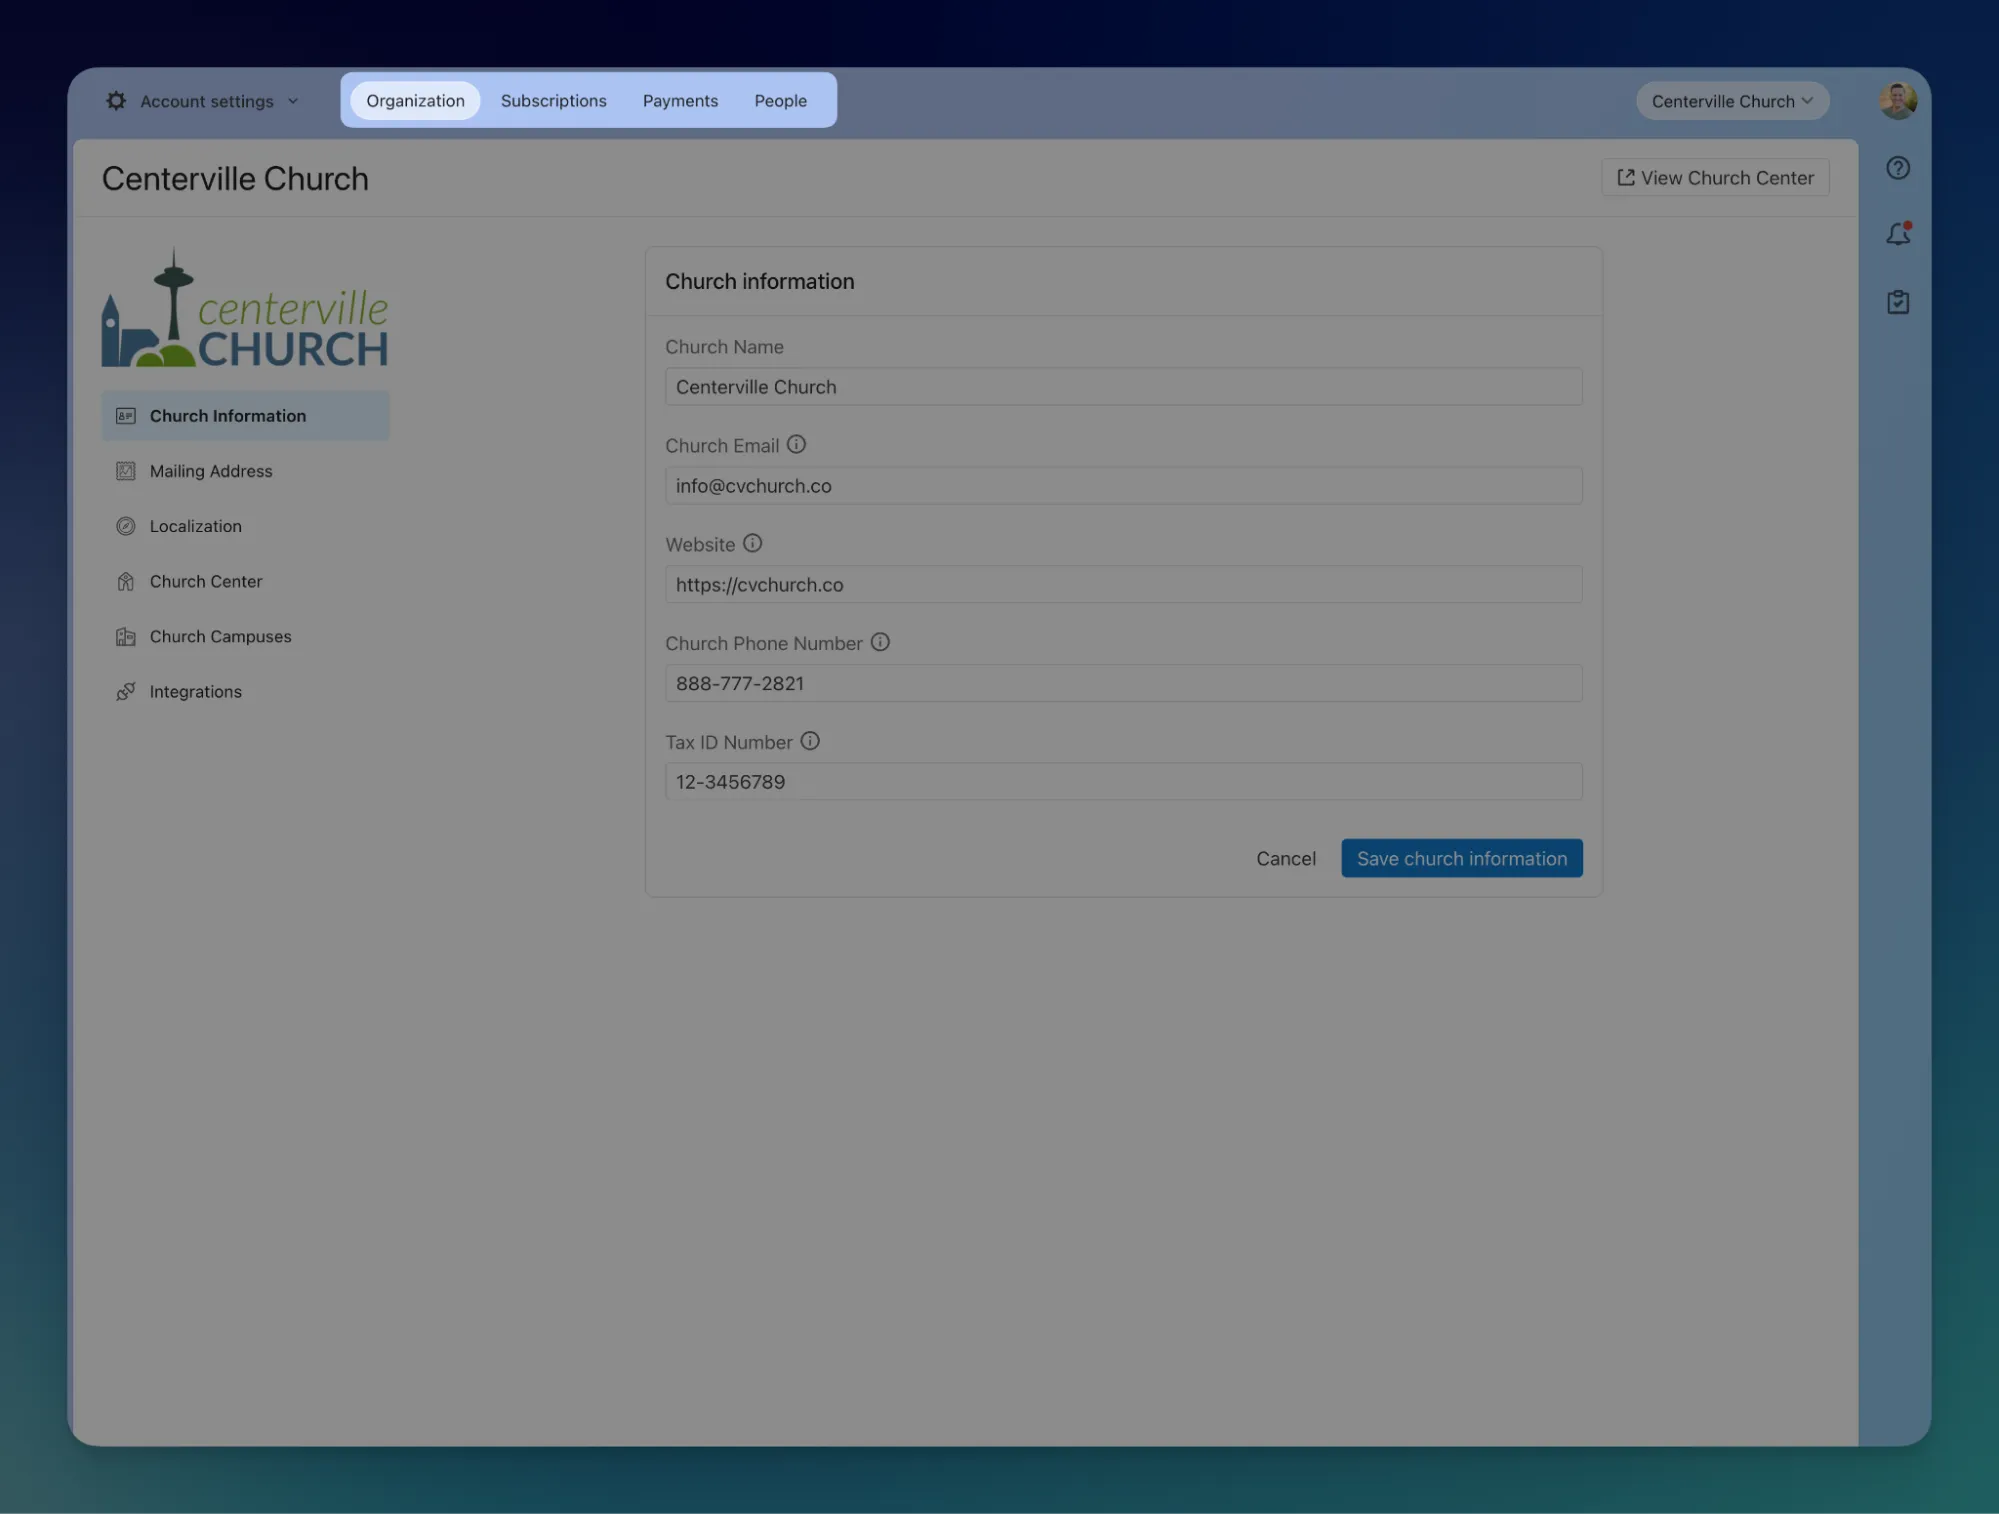Click the Cancel button
Screen dimensions: 1999x1514
click(x=1285, y=858)
